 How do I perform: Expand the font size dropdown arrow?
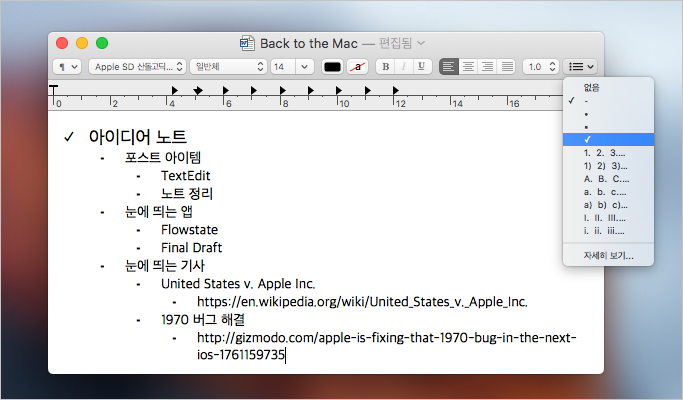point(304,67)
